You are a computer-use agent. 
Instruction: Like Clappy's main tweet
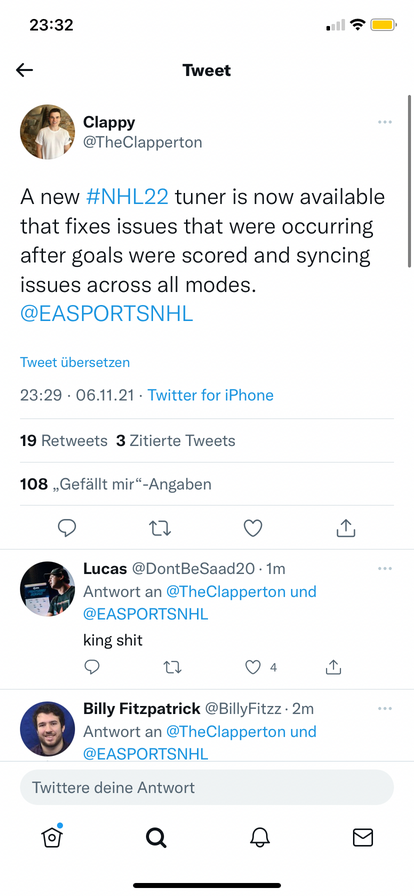coord(253,529)
